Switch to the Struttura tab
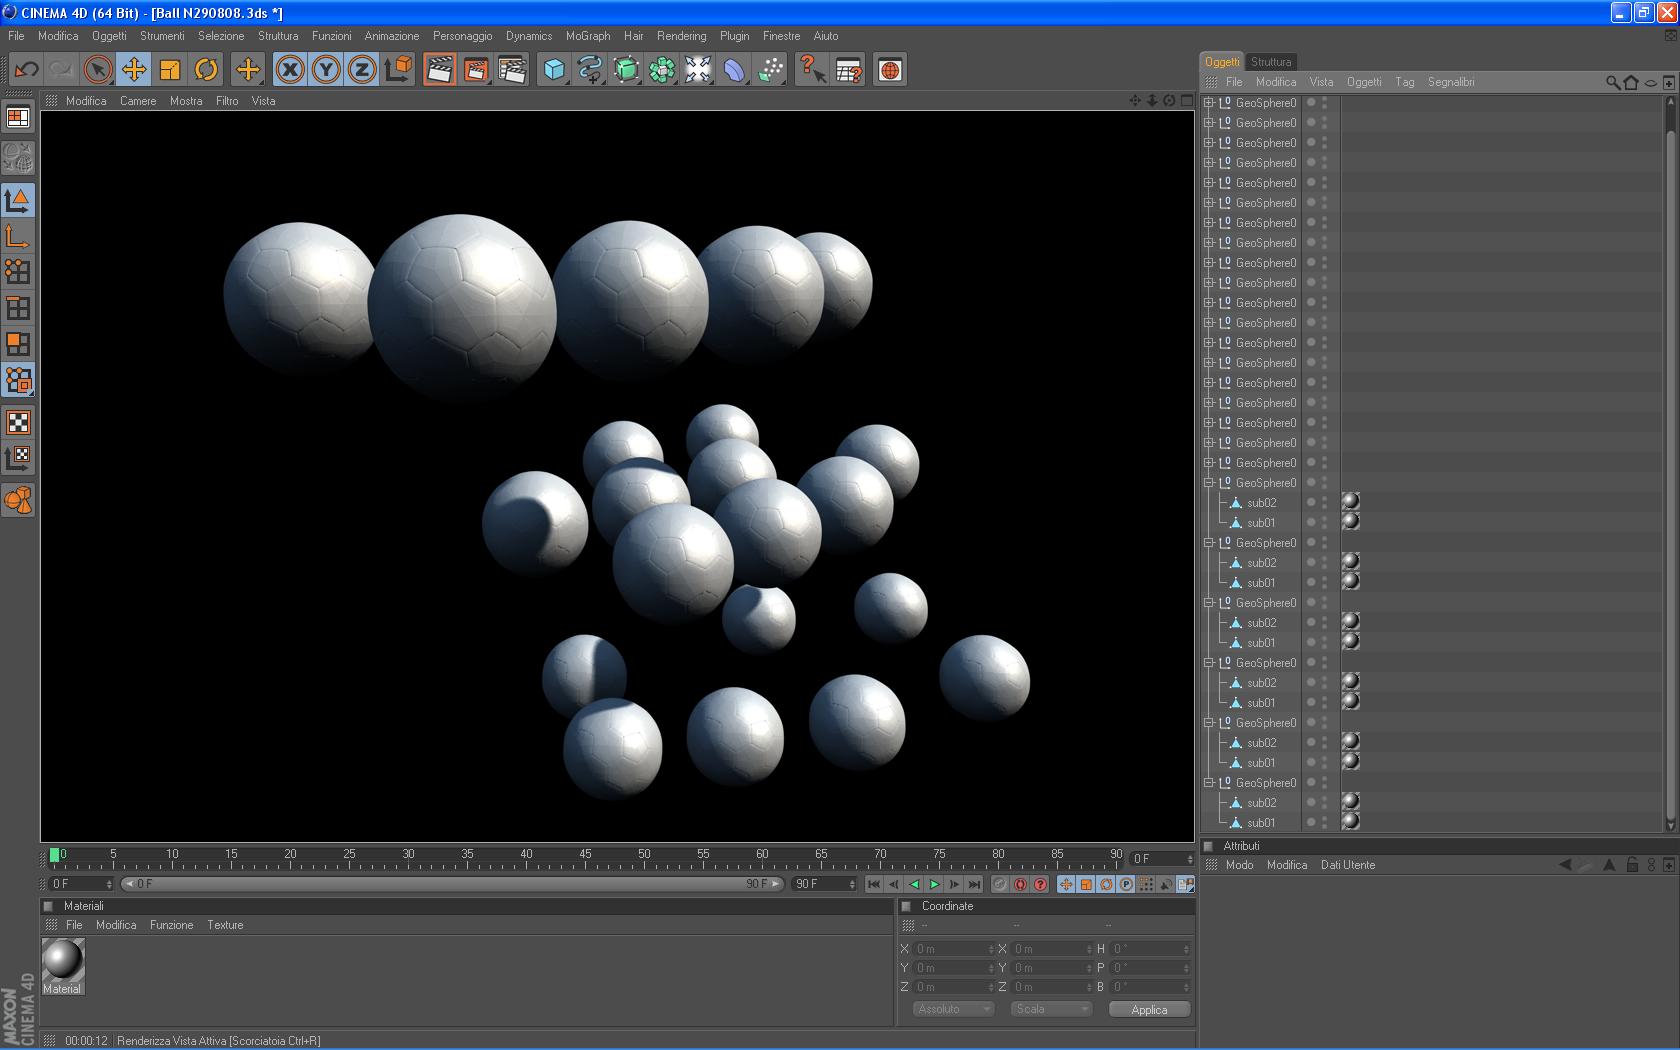This screenshot has height=1050, width=1680. [x=1271, y=62]
